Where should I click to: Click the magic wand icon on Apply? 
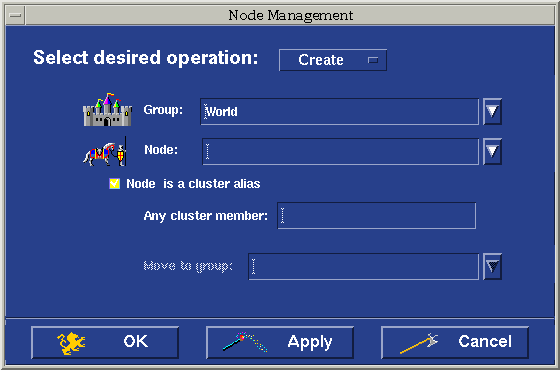(245, 342)
